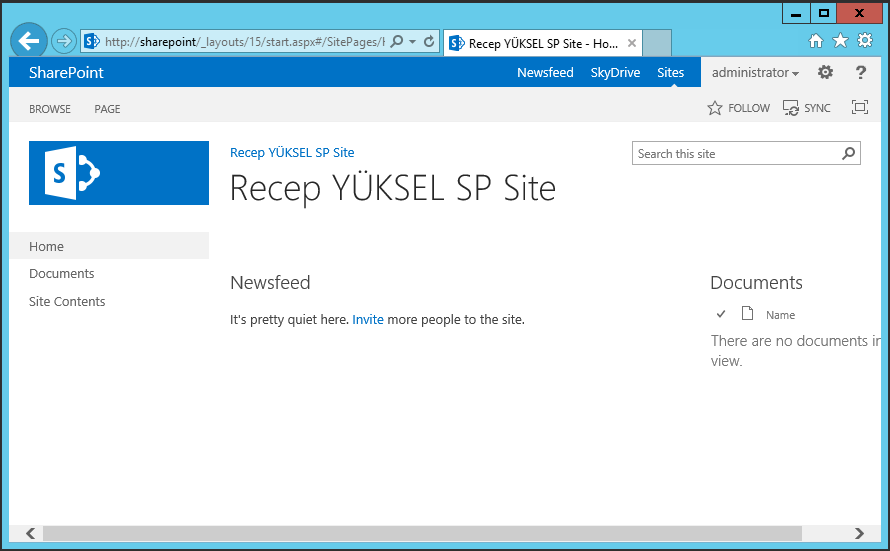Open the Recep YÜKSEL SP Site breadcrumb link

pos(292,153)
